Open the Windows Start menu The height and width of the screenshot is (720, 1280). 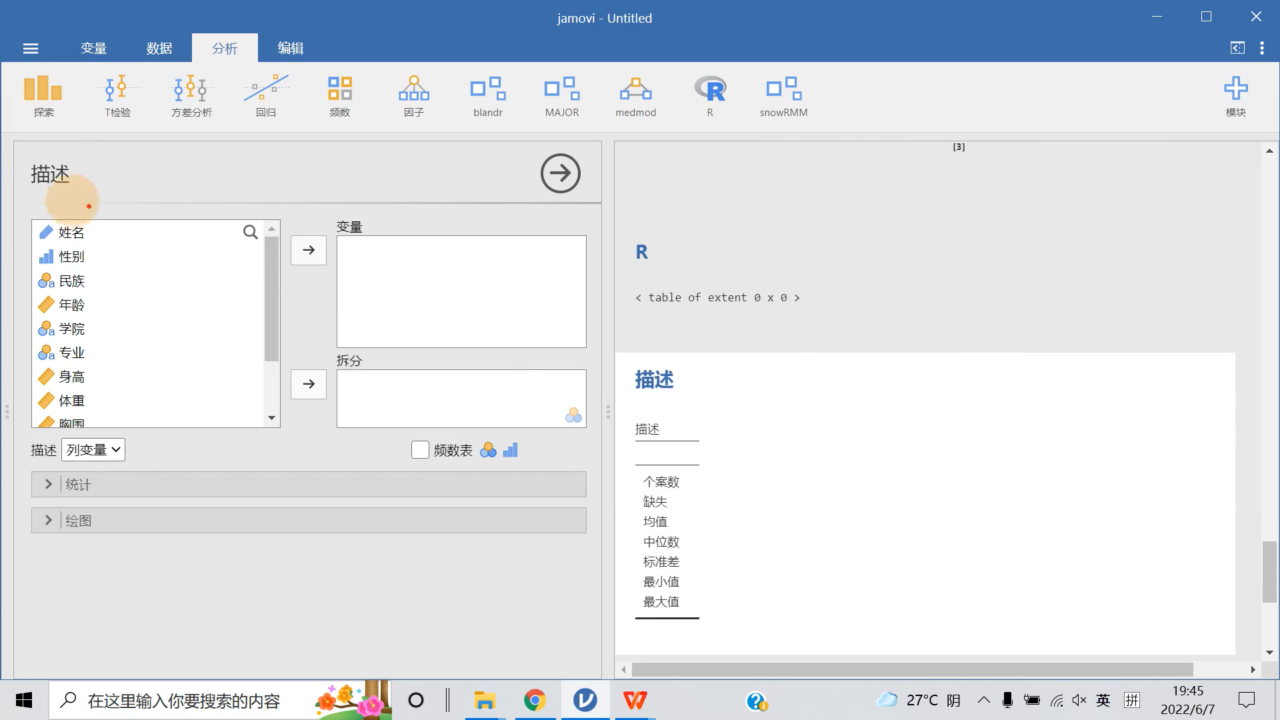24,700
